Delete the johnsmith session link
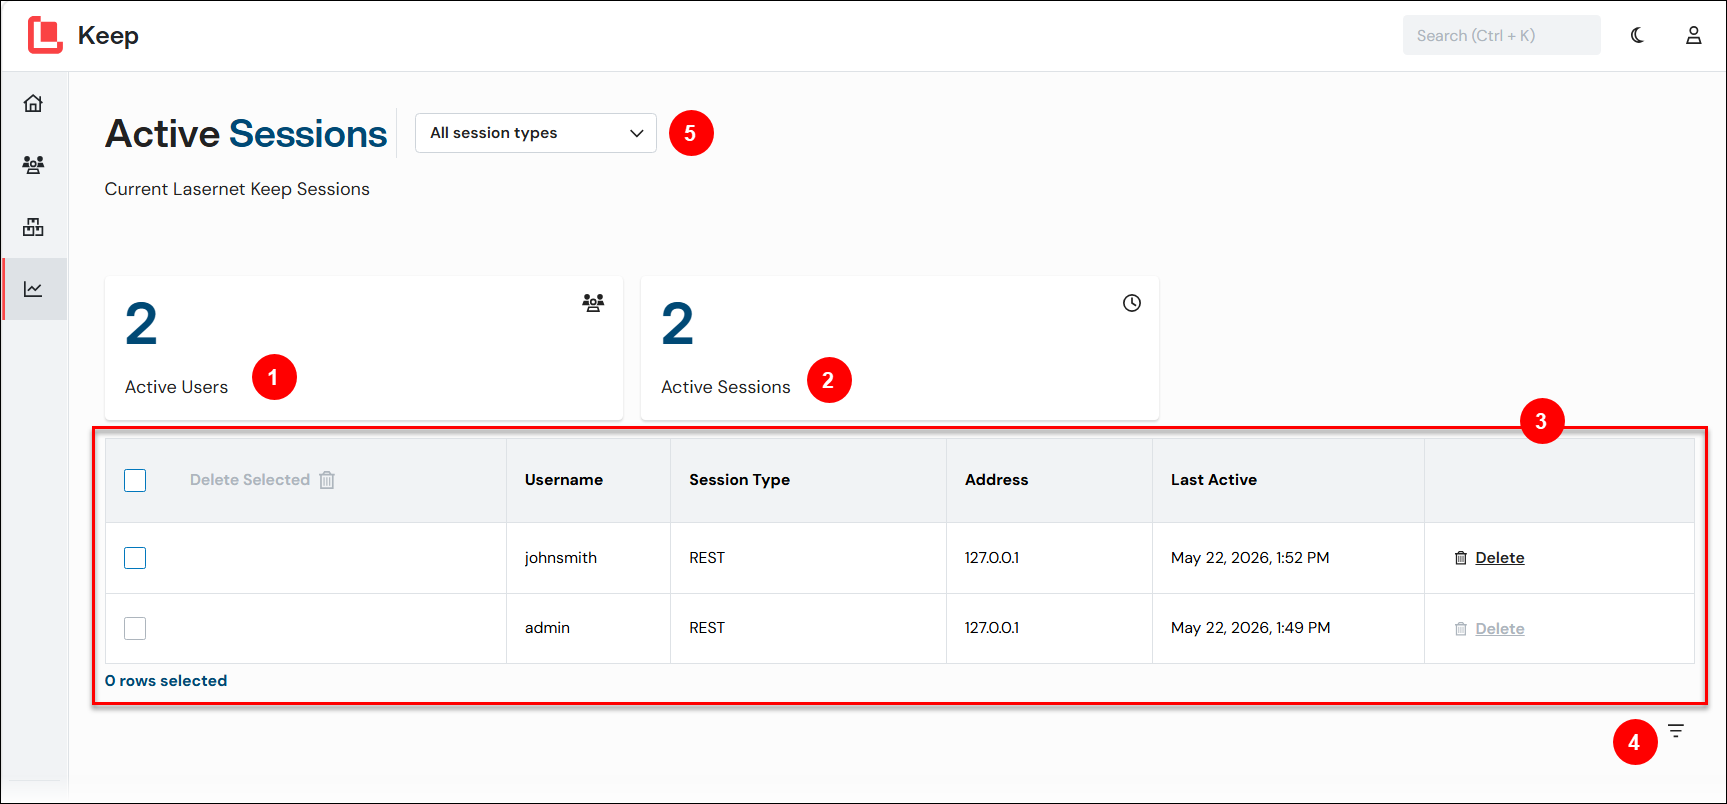 [x=1499, y=558]
